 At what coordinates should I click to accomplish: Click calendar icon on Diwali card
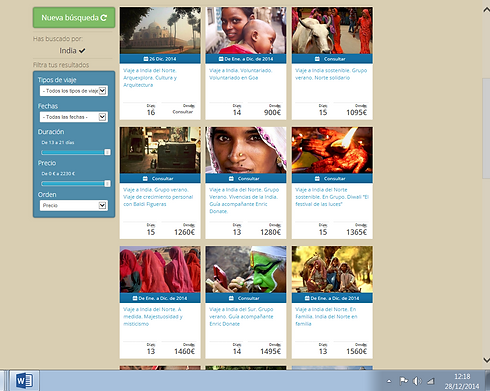coord(317,179)
